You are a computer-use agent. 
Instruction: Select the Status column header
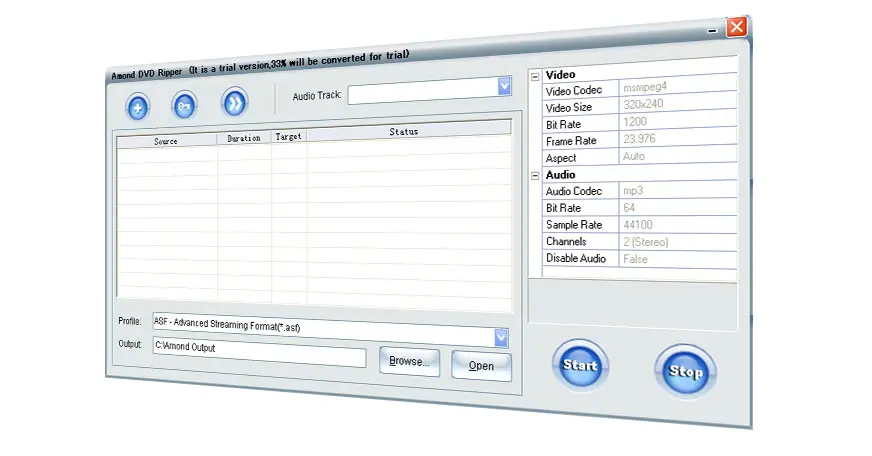pyautogui.click(x=409, y=131)
